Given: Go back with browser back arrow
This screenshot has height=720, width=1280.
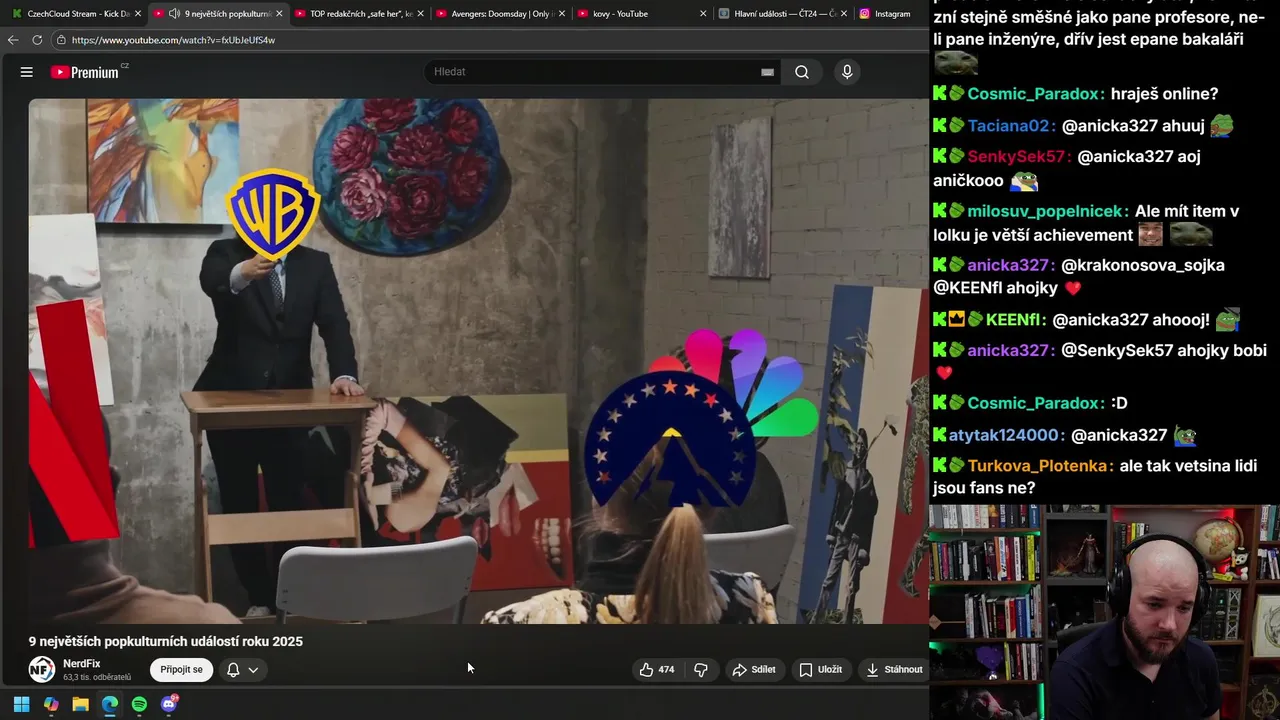Looking at the screenshot, I should (13, 40).
